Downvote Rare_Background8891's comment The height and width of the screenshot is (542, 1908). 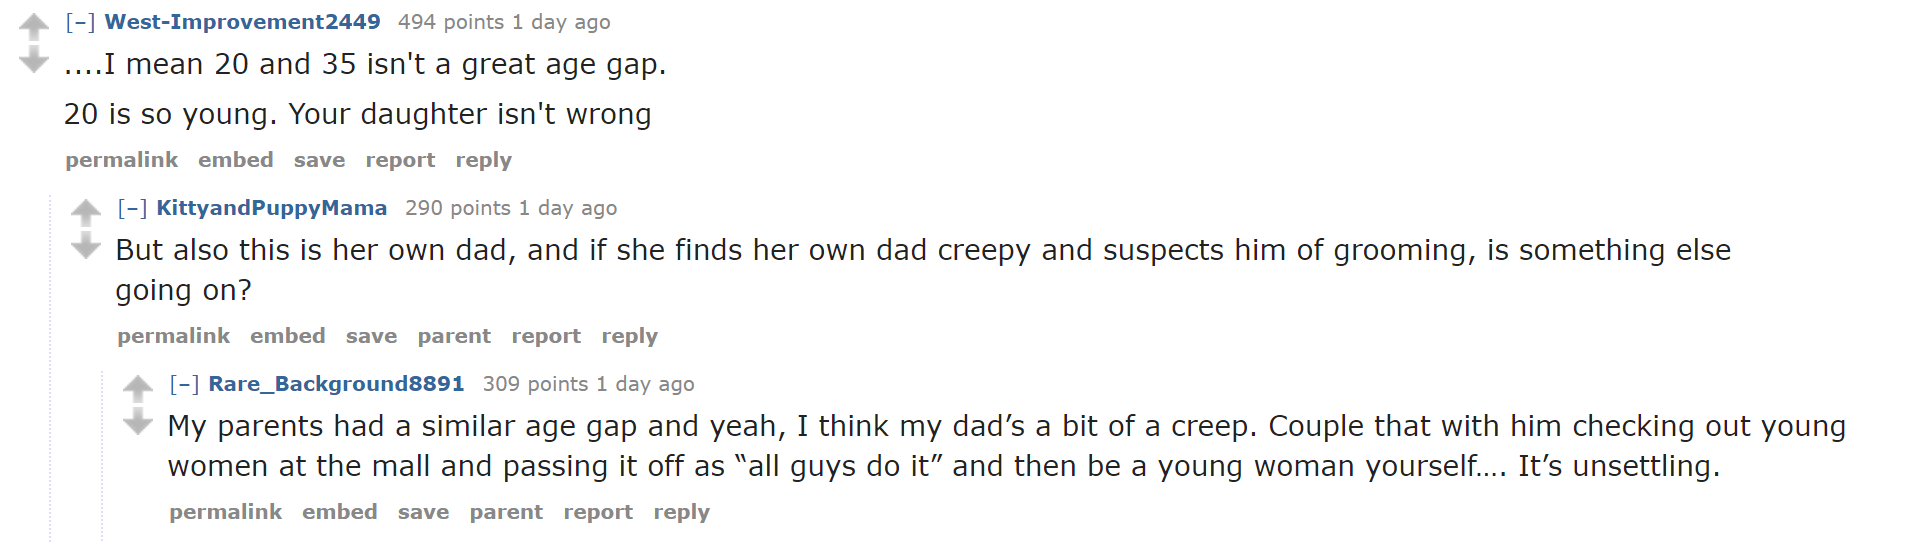click(138, 422)
